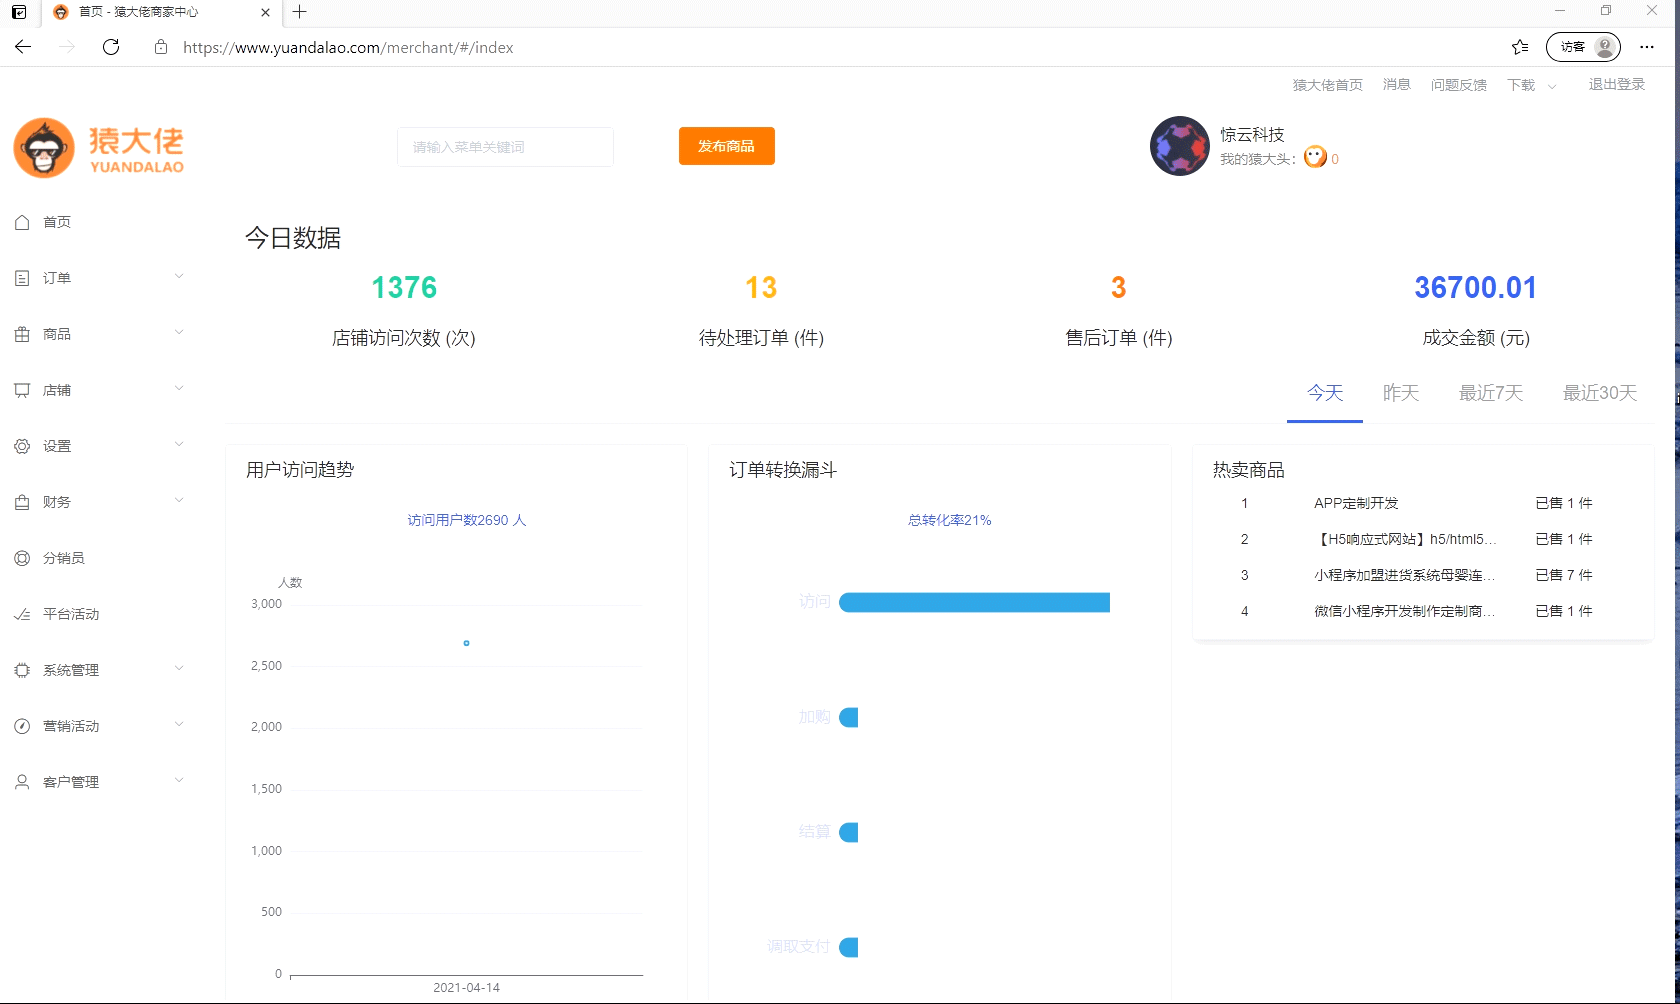Click the 财务 finance icon

[22, 502]
